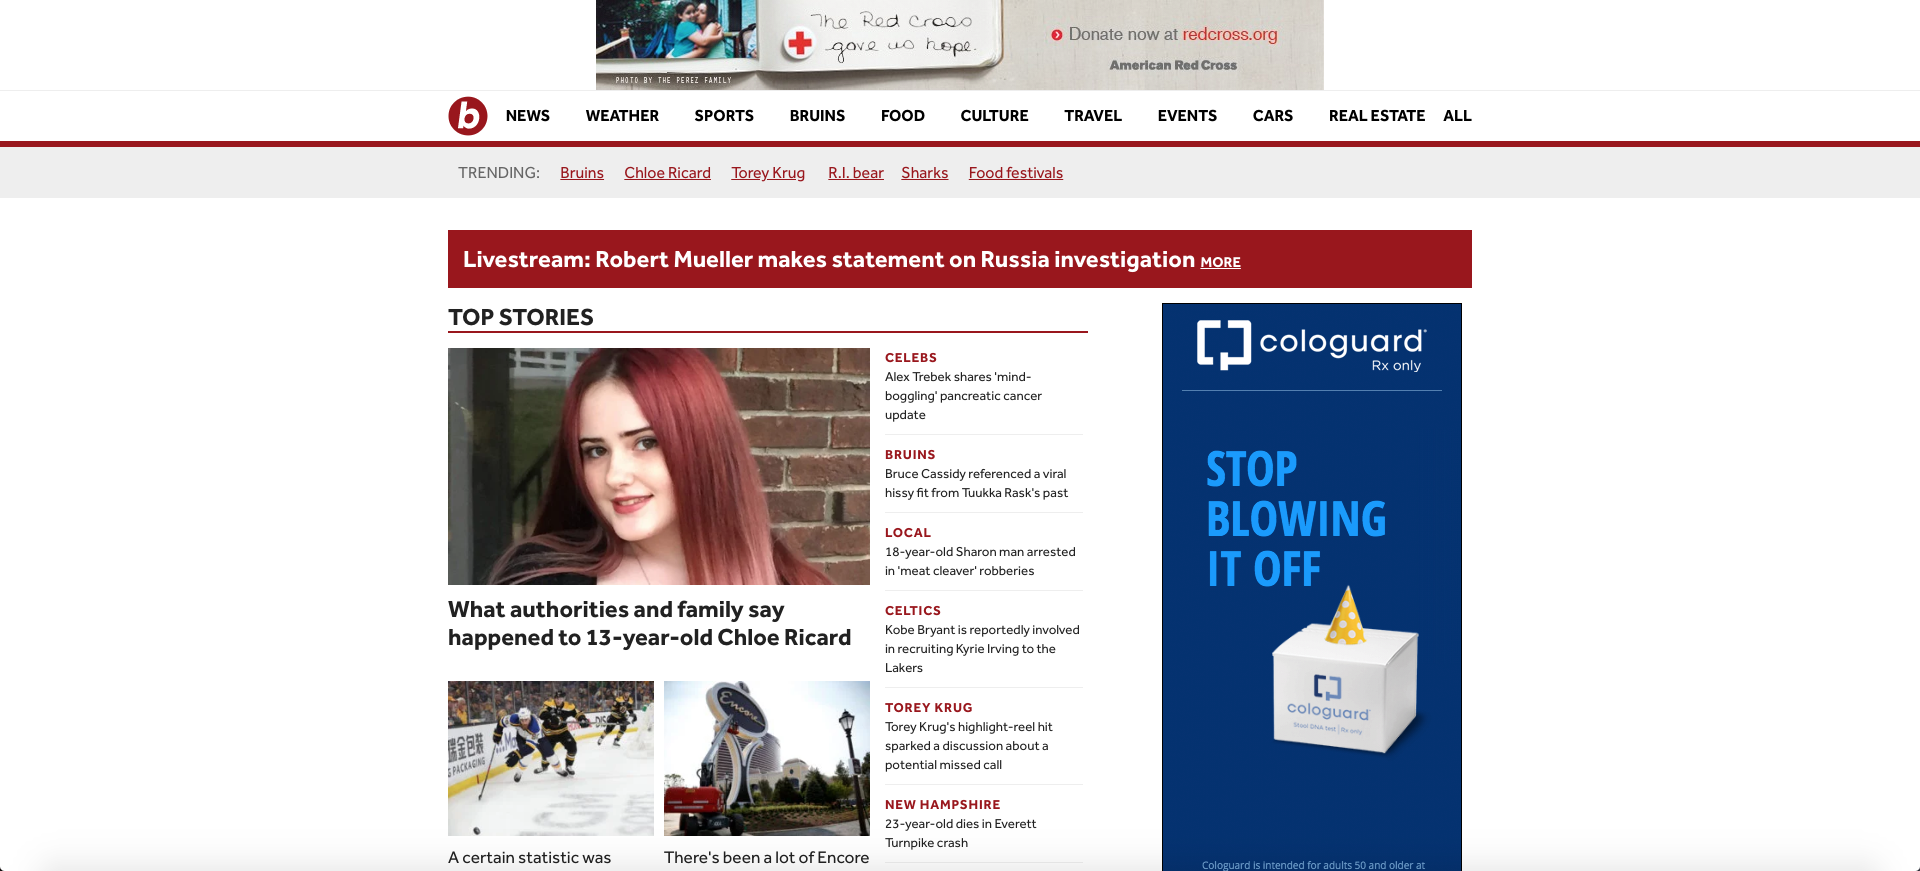1920x871 pixels.
Task: Go to the TRAVEL section
Action: point(1093,116)
